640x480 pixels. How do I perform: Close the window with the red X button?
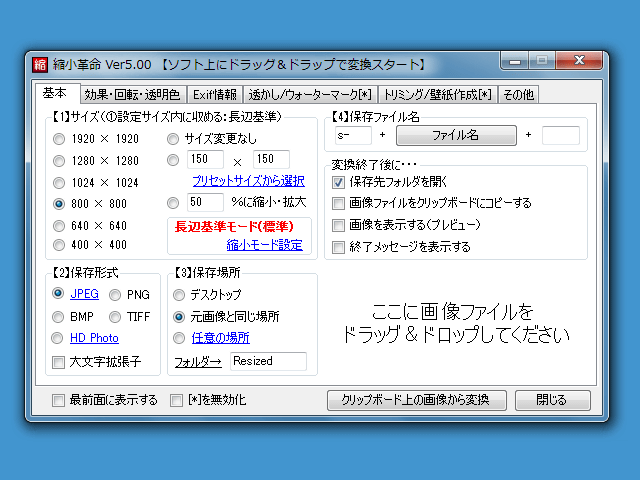(x=579, y=60)
